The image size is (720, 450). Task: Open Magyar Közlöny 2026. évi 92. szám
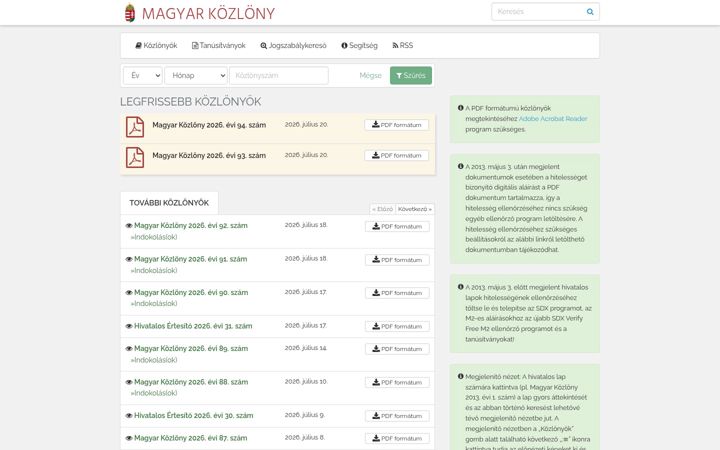(191, 225)
